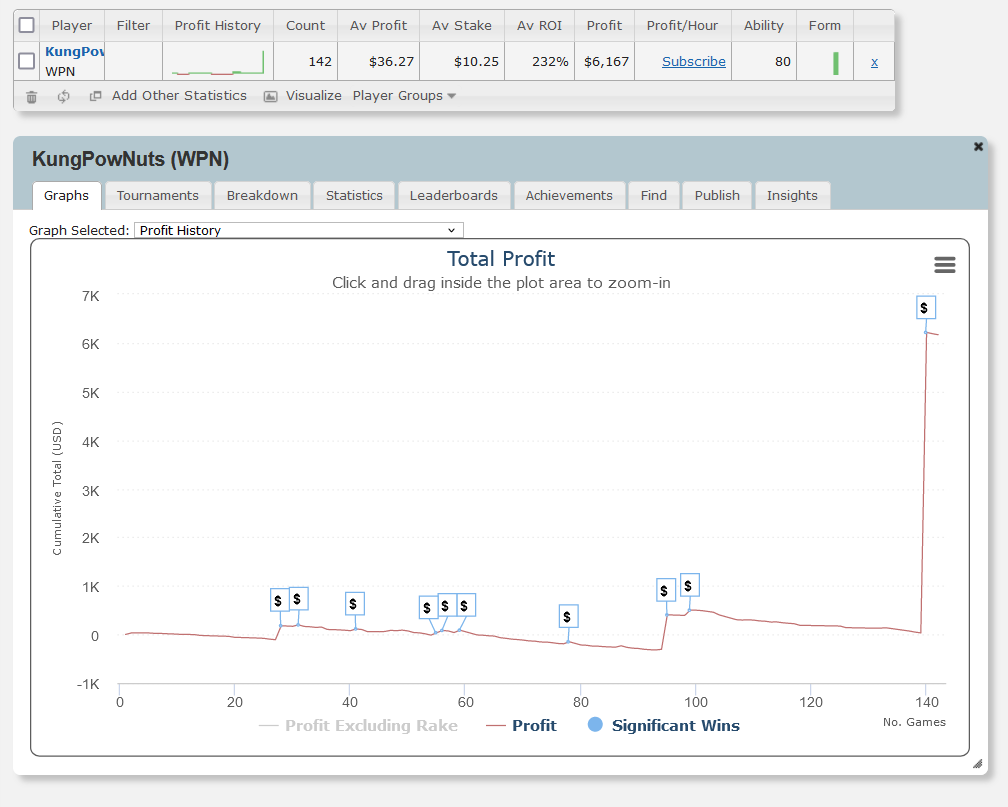Close the KungPowNuts panel
1008x807 pixels.
[978, 147]
